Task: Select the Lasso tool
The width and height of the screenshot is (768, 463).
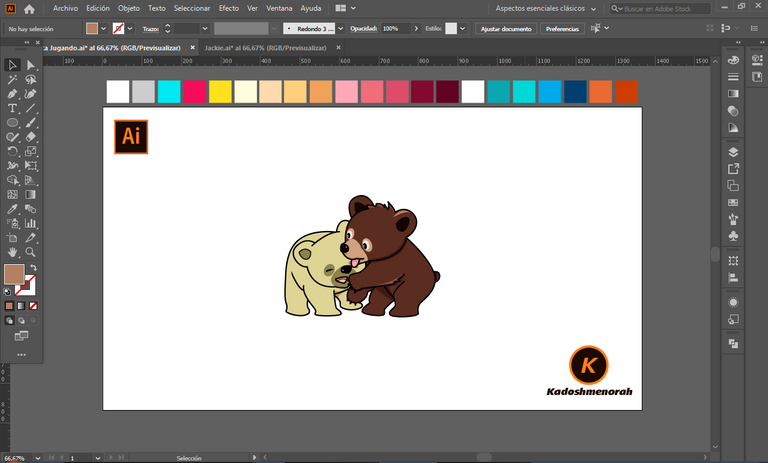Action: point(30,79)
